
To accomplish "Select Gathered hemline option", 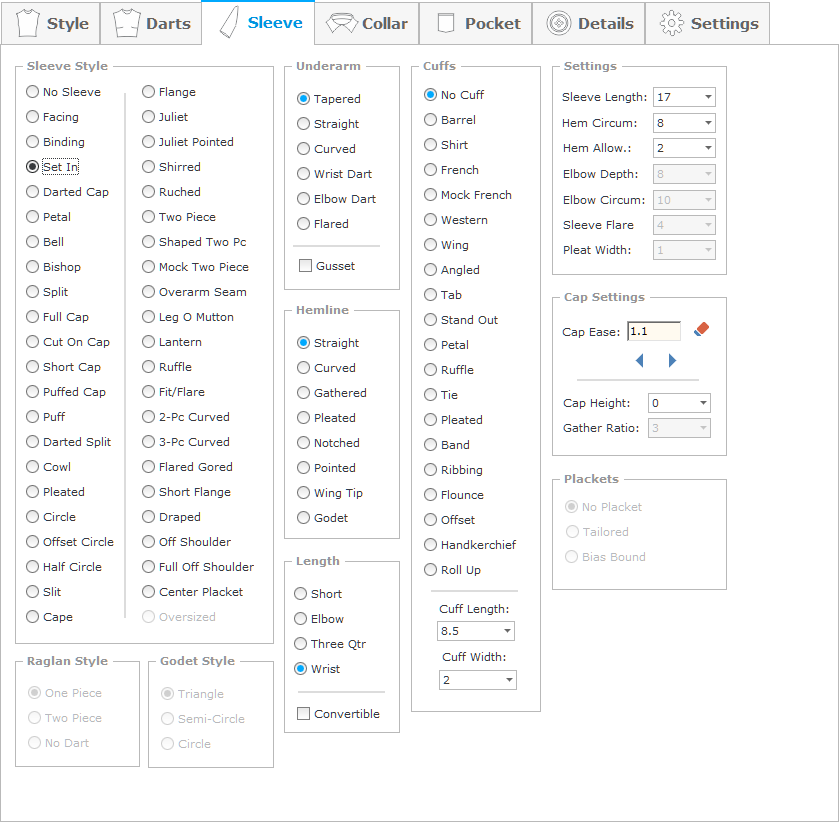I will pos(302,393).
